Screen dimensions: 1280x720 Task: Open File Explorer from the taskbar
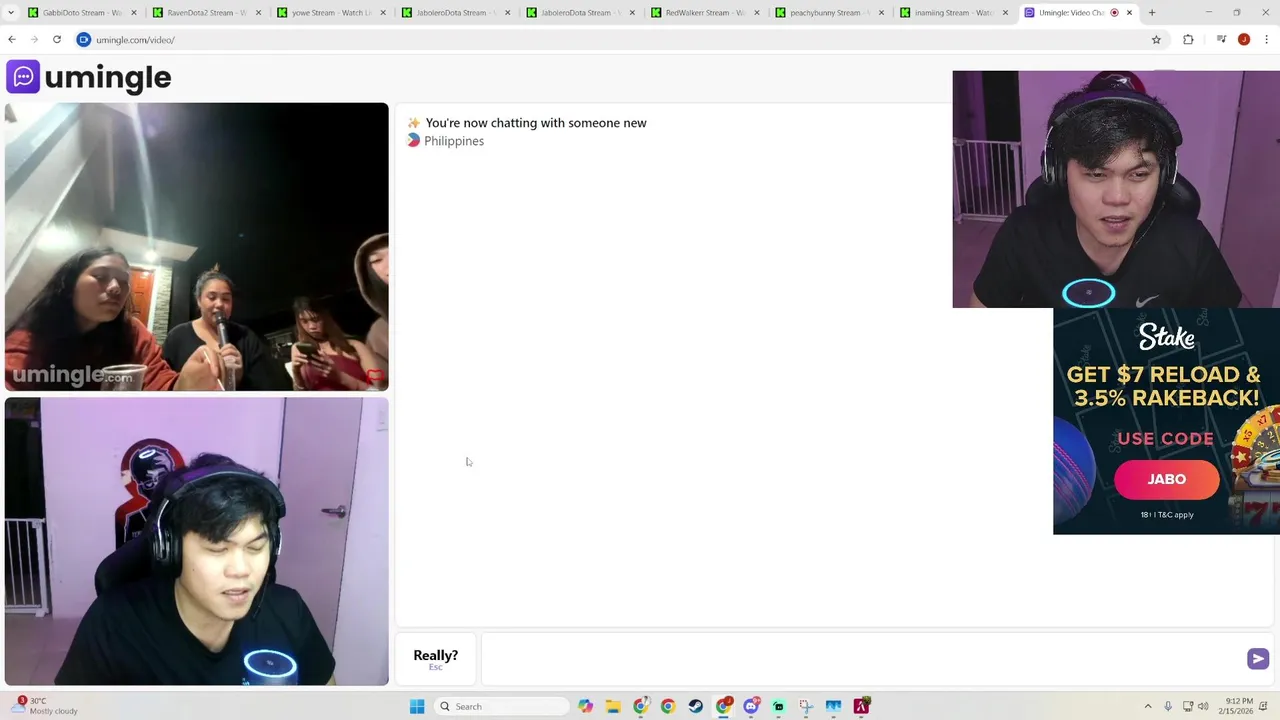pyautogui.click(x=613, y=707)
